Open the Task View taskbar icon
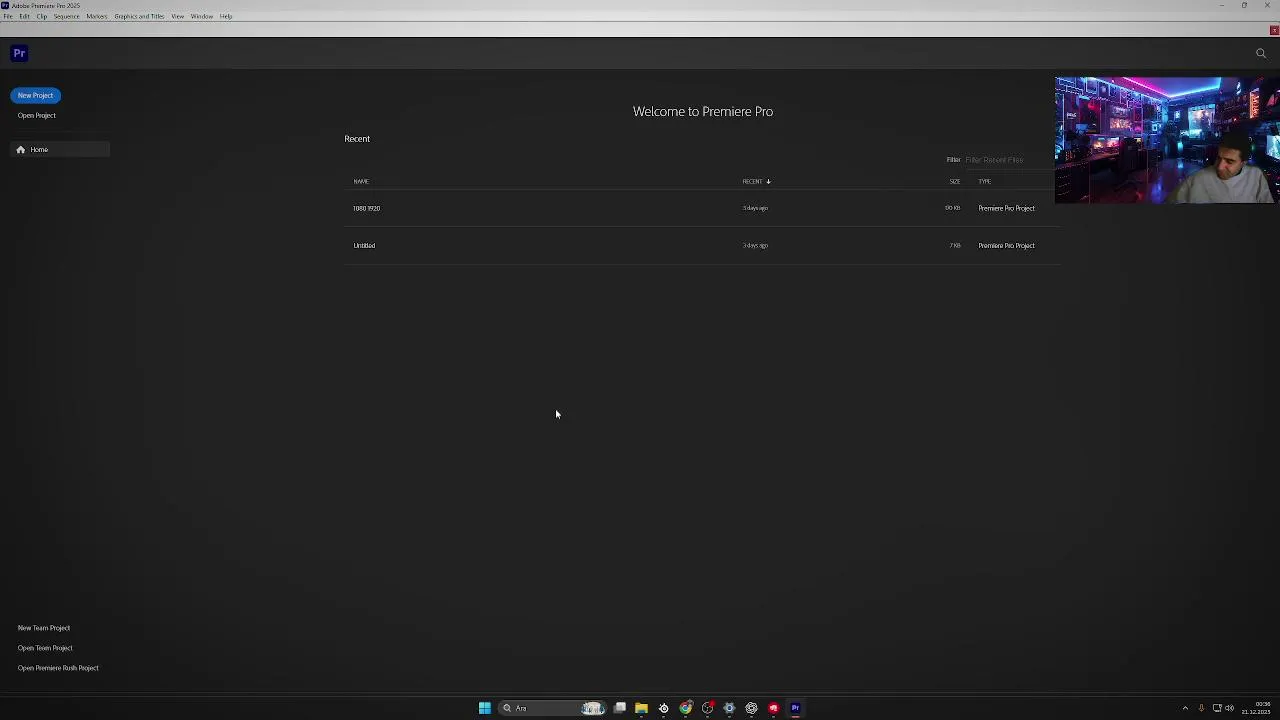Screen dimensions: 1280x720 [620, 708]
